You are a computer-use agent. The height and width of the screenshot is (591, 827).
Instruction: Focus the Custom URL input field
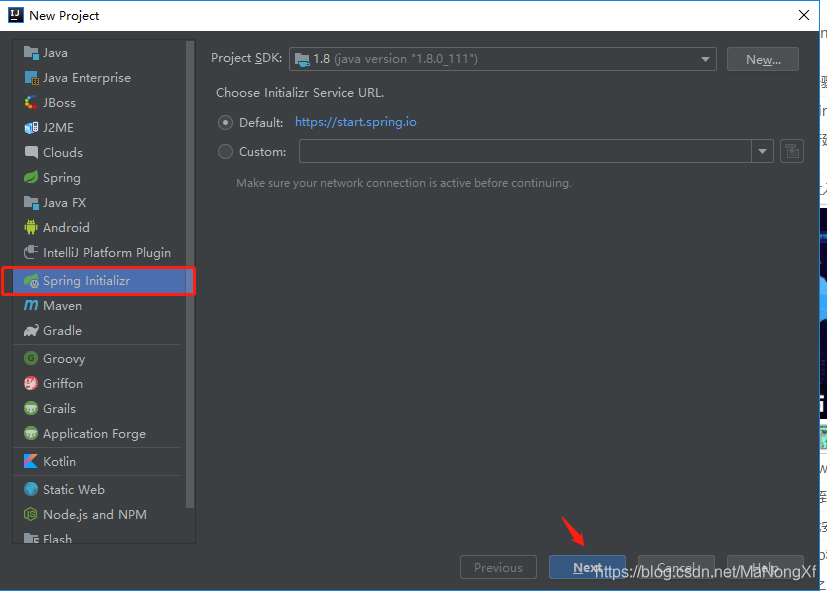click(525, 152)
